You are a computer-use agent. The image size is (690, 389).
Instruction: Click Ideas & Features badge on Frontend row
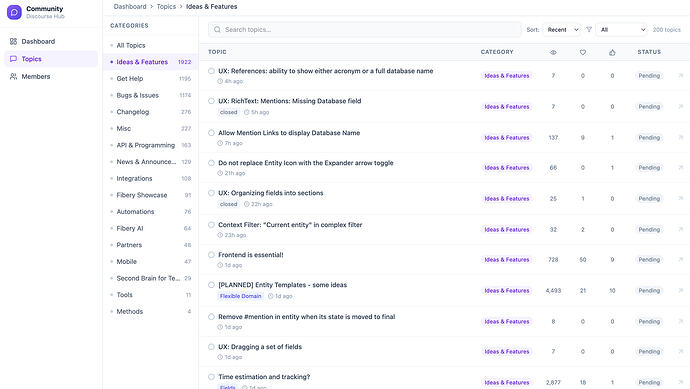[x=506, y=260]
